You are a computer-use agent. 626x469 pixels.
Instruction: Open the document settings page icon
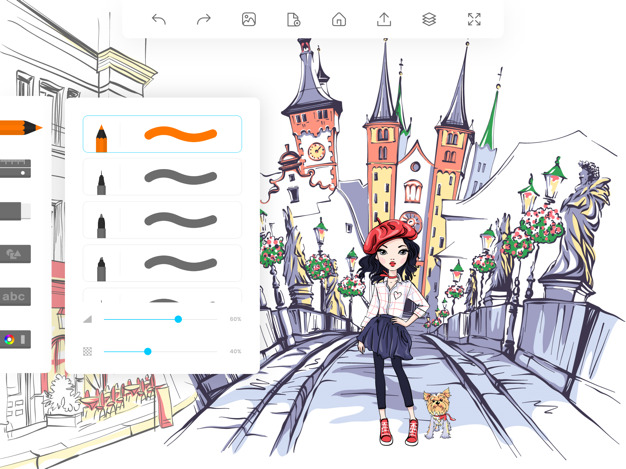(x=294, y=20)
